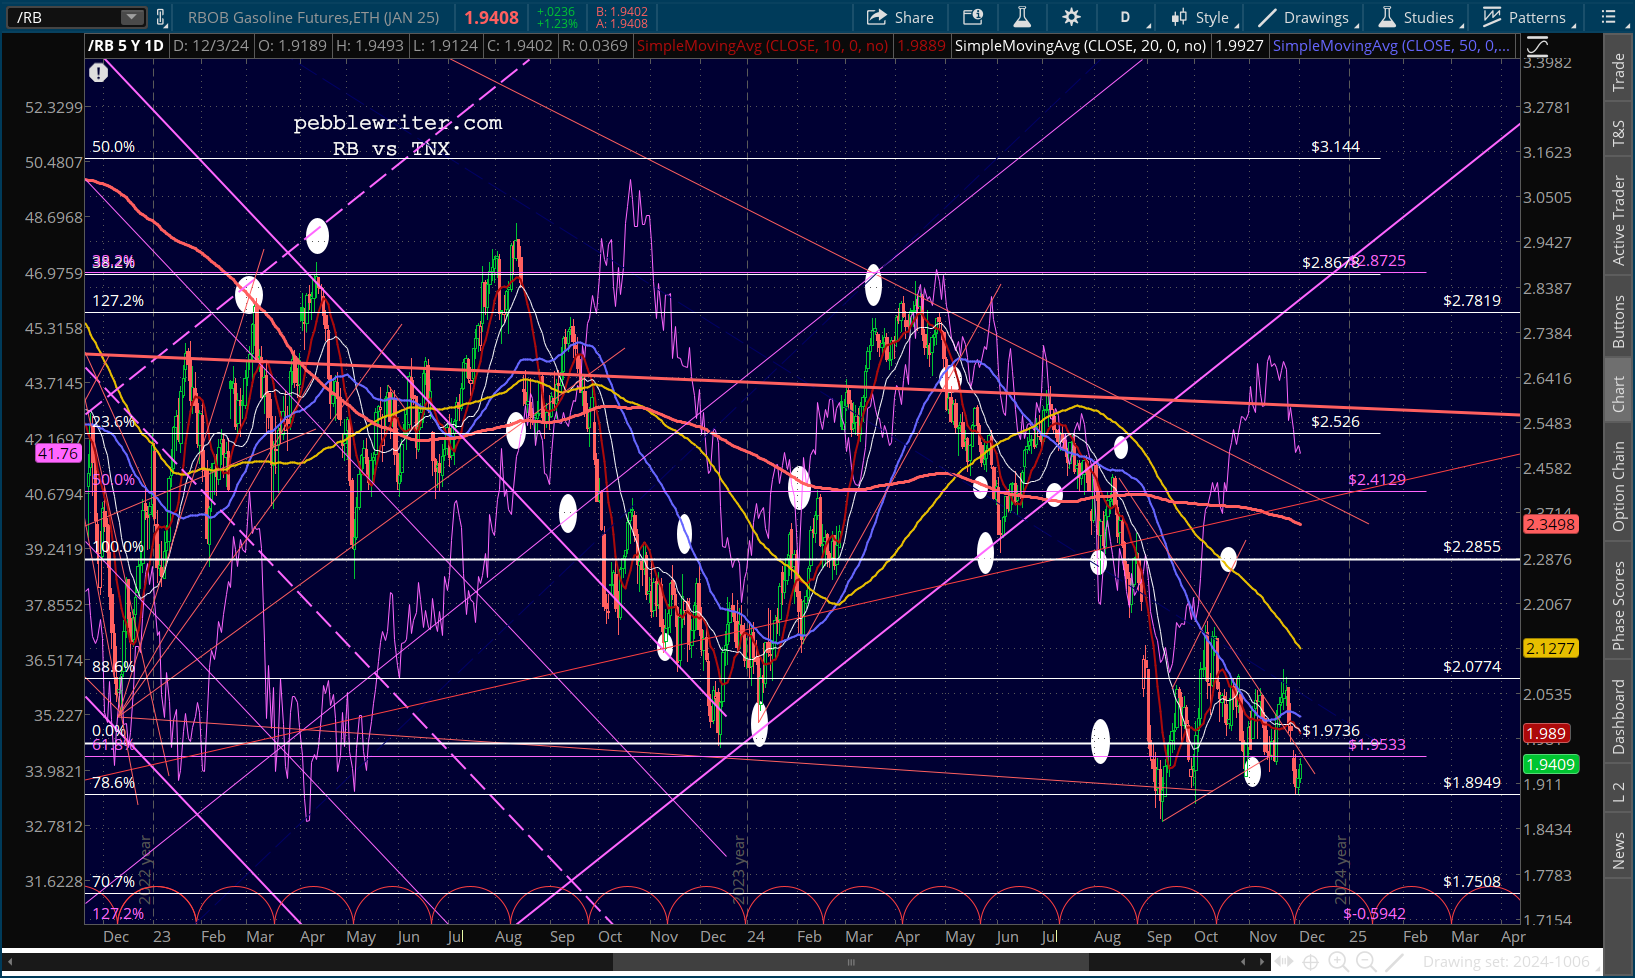Click the chart icon right of the studies header

[1537, 46]
